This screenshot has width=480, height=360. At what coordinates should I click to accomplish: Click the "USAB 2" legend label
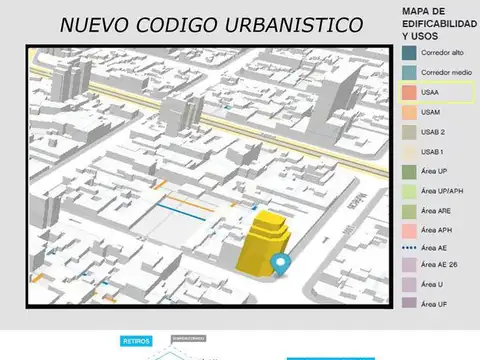(433, 132)
